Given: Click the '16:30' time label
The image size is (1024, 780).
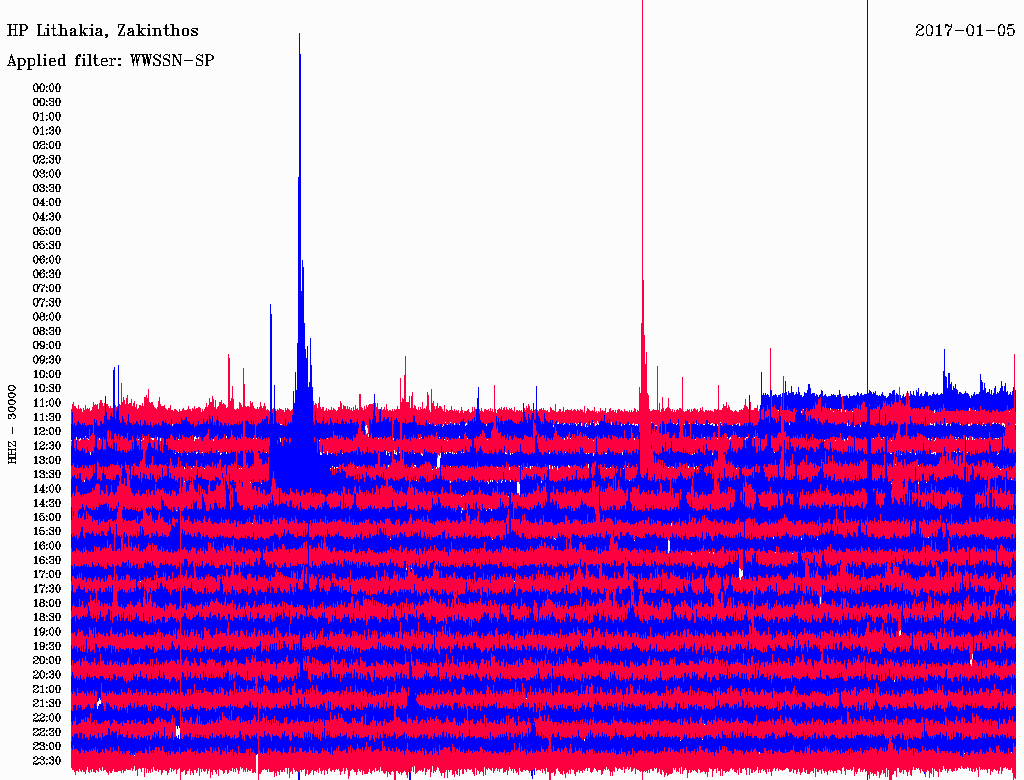Looking at the screenshot, I should [x=47, y=561].
